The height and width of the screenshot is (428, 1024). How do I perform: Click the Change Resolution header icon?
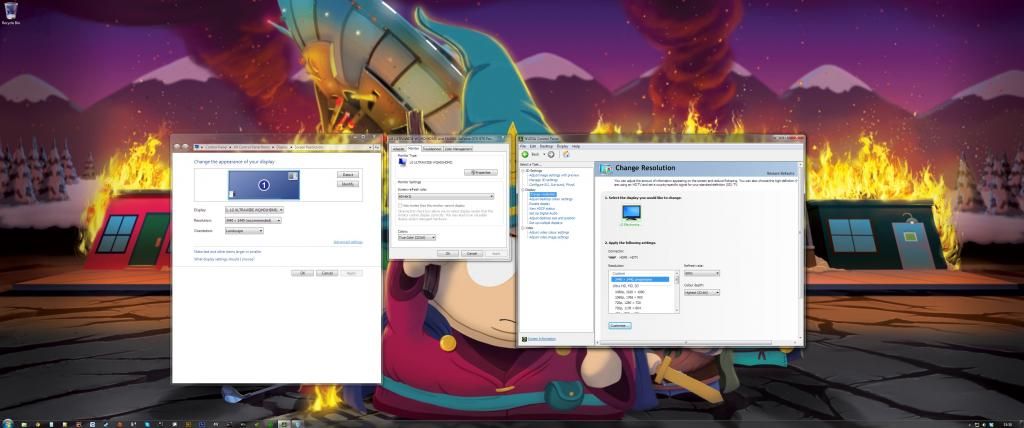606,169
